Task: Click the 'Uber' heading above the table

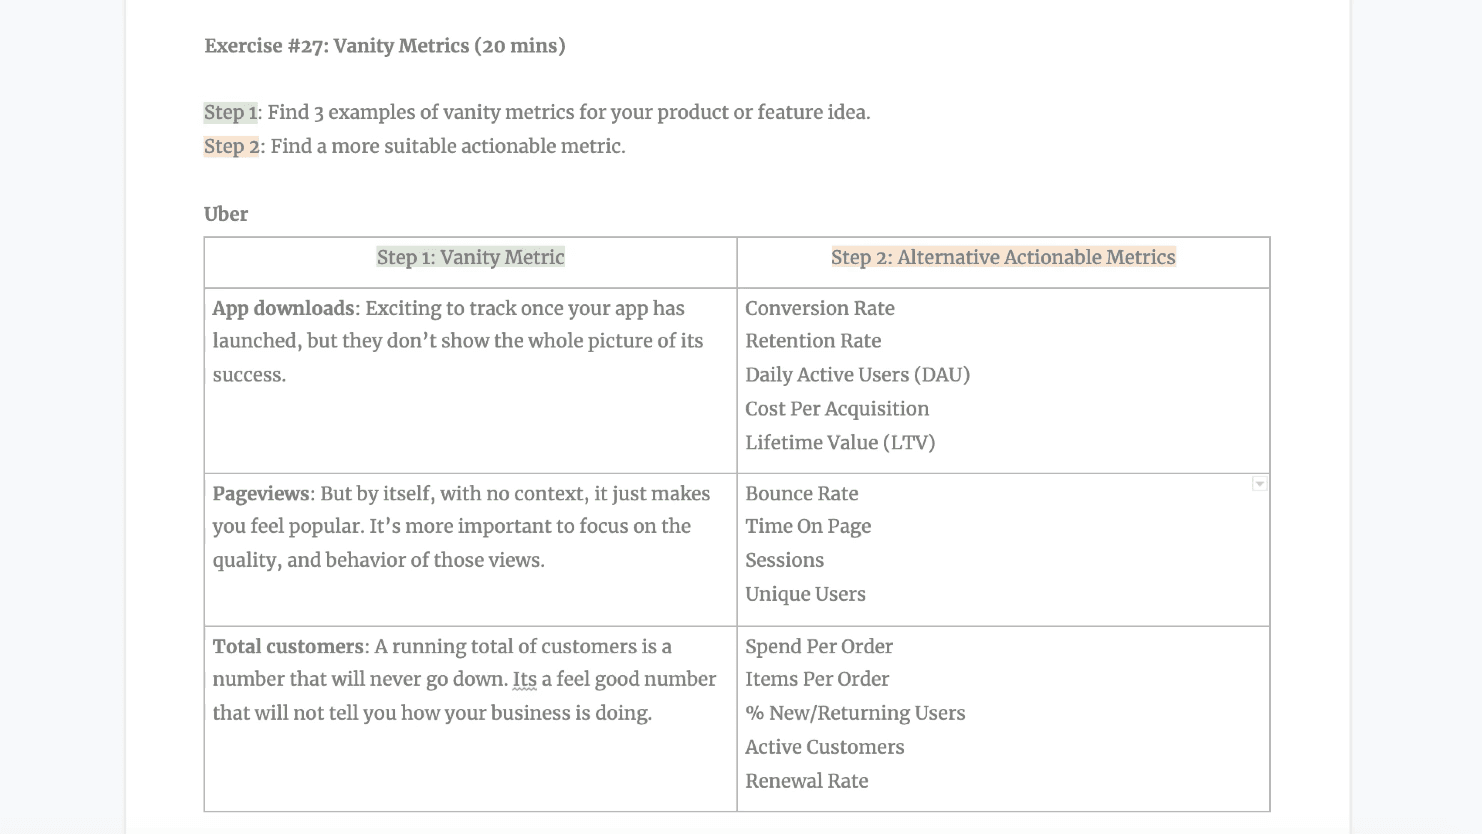Action: click(x=226, y=214)
